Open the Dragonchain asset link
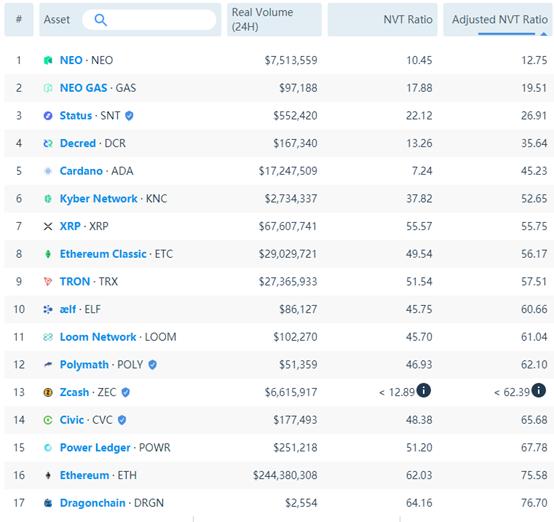The width and height of the screenshot is (554, 522). coord(93,503)
